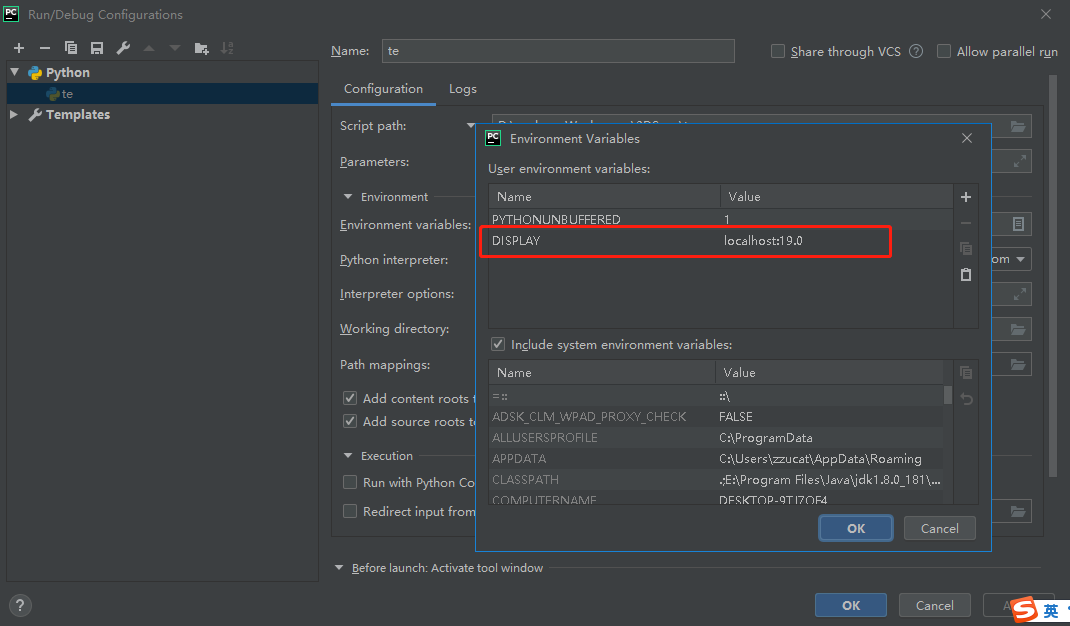Remove the selected run configuration

point(44,47)
